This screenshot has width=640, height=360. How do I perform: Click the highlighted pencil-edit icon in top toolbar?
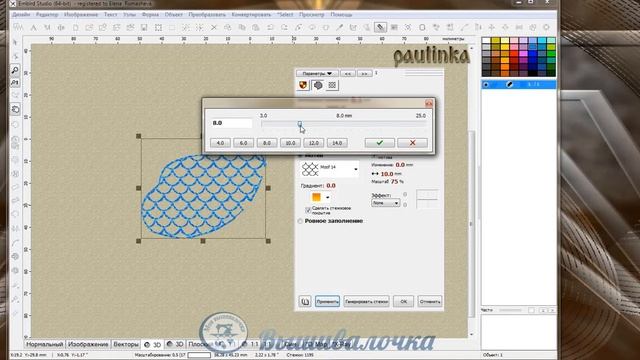point(380,28)
